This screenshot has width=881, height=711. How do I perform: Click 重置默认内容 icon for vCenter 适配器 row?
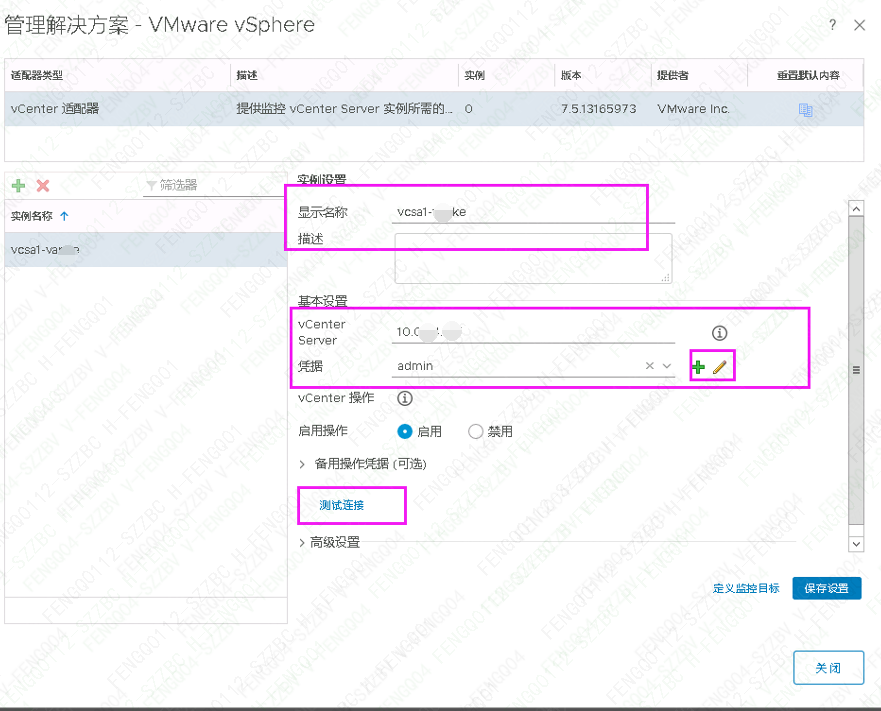(805, 109)
